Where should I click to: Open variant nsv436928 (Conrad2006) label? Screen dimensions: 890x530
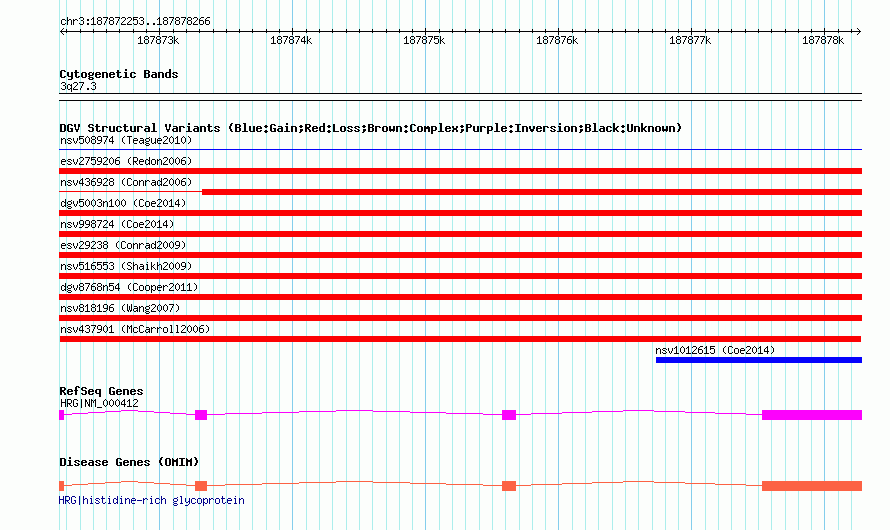[x=126, y=182]
